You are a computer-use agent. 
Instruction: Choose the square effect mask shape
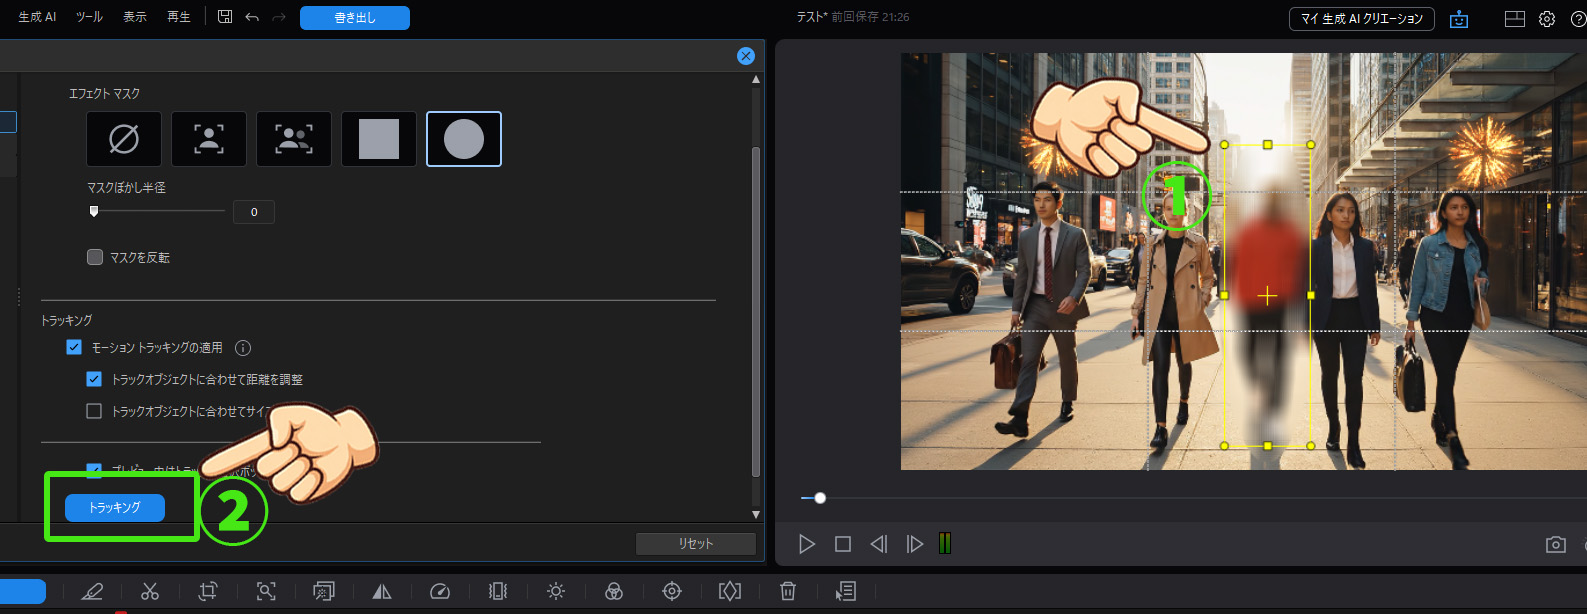pos(379,139)
